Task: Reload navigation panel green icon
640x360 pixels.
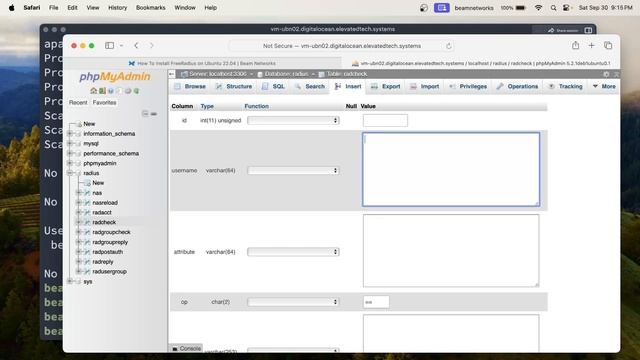Action: click(x=136, y=91)
